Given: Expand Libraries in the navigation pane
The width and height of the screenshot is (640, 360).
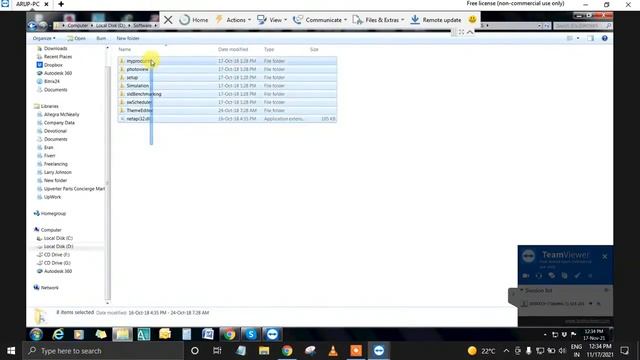Looking at the screenshot, I should coord(49,106).
